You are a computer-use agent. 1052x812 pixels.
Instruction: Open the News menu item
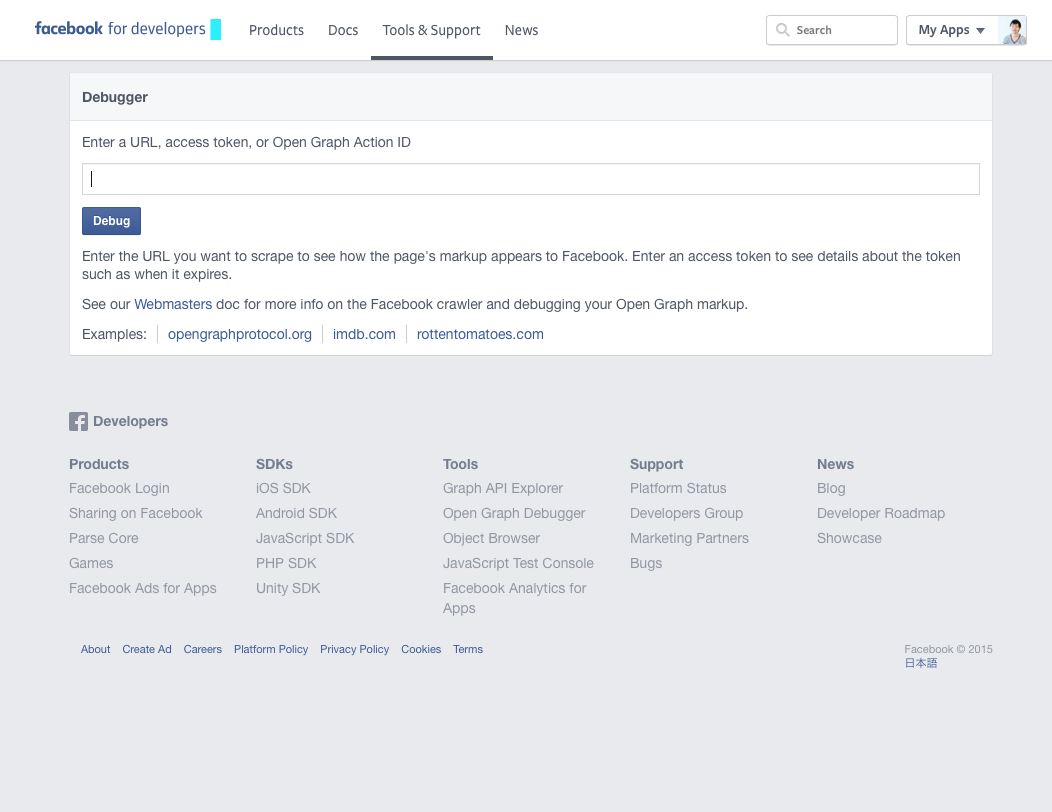coord(521,30)
